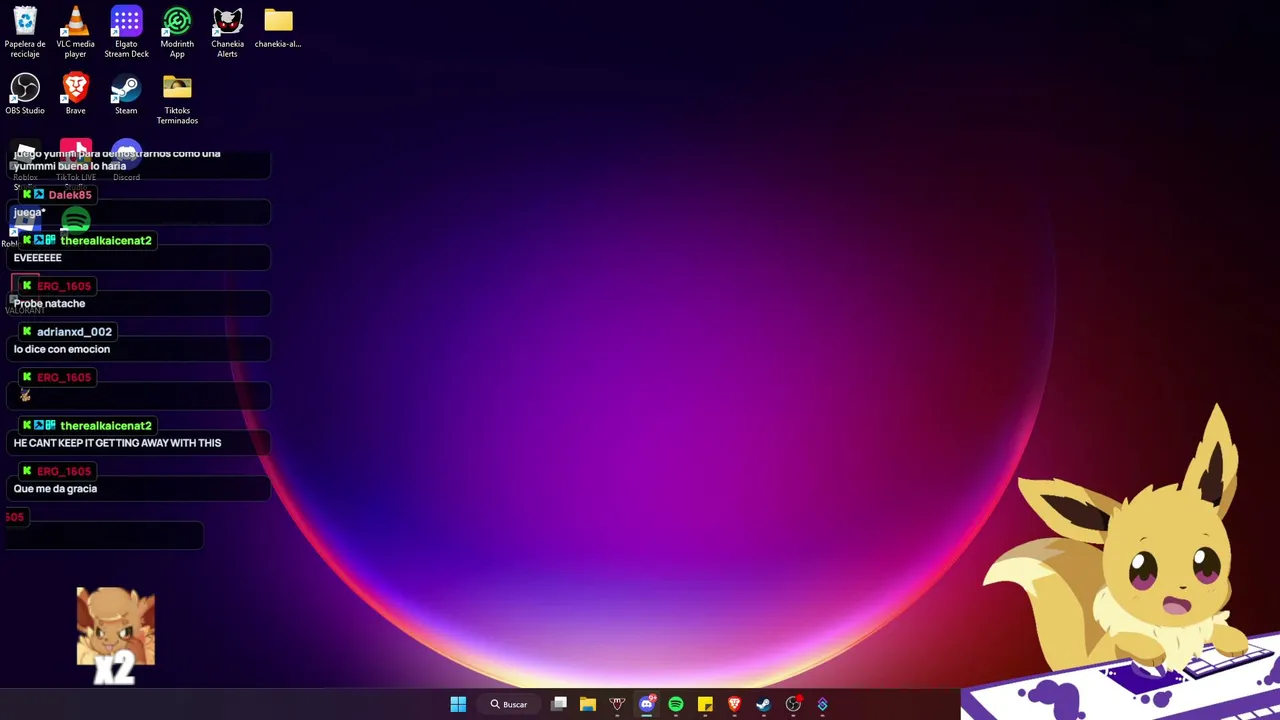This screenshot has width=1280, height=720.
Task: Open Spotify from the taskbar
Action: (x=676, y=704)
